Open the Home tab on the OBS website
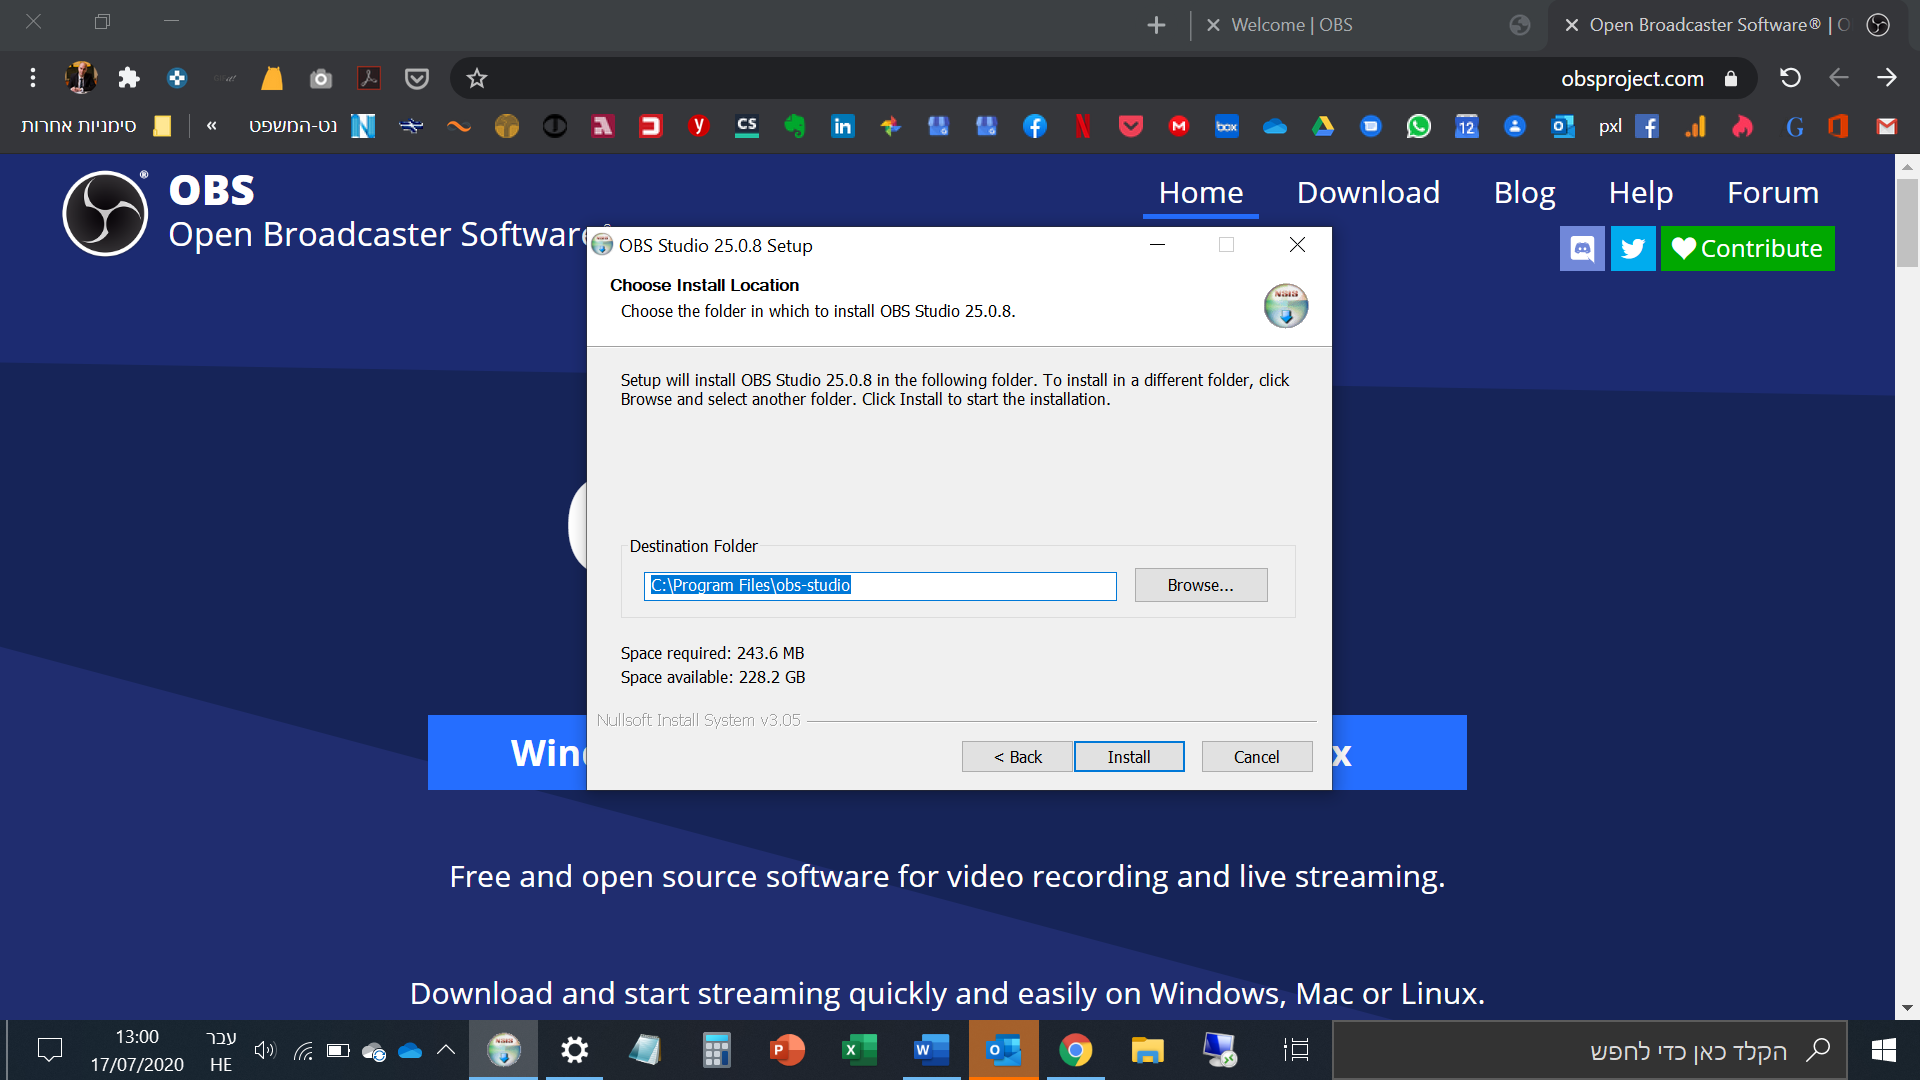Screen dimensions: 1920x1080 tap(1201, 192)
